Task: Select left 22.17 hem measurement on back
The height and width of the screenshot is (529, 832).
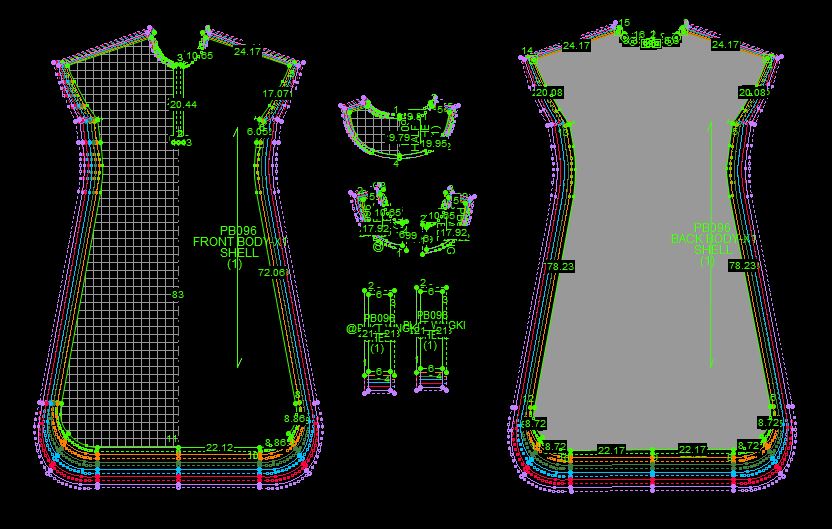Action: point(611,450)
